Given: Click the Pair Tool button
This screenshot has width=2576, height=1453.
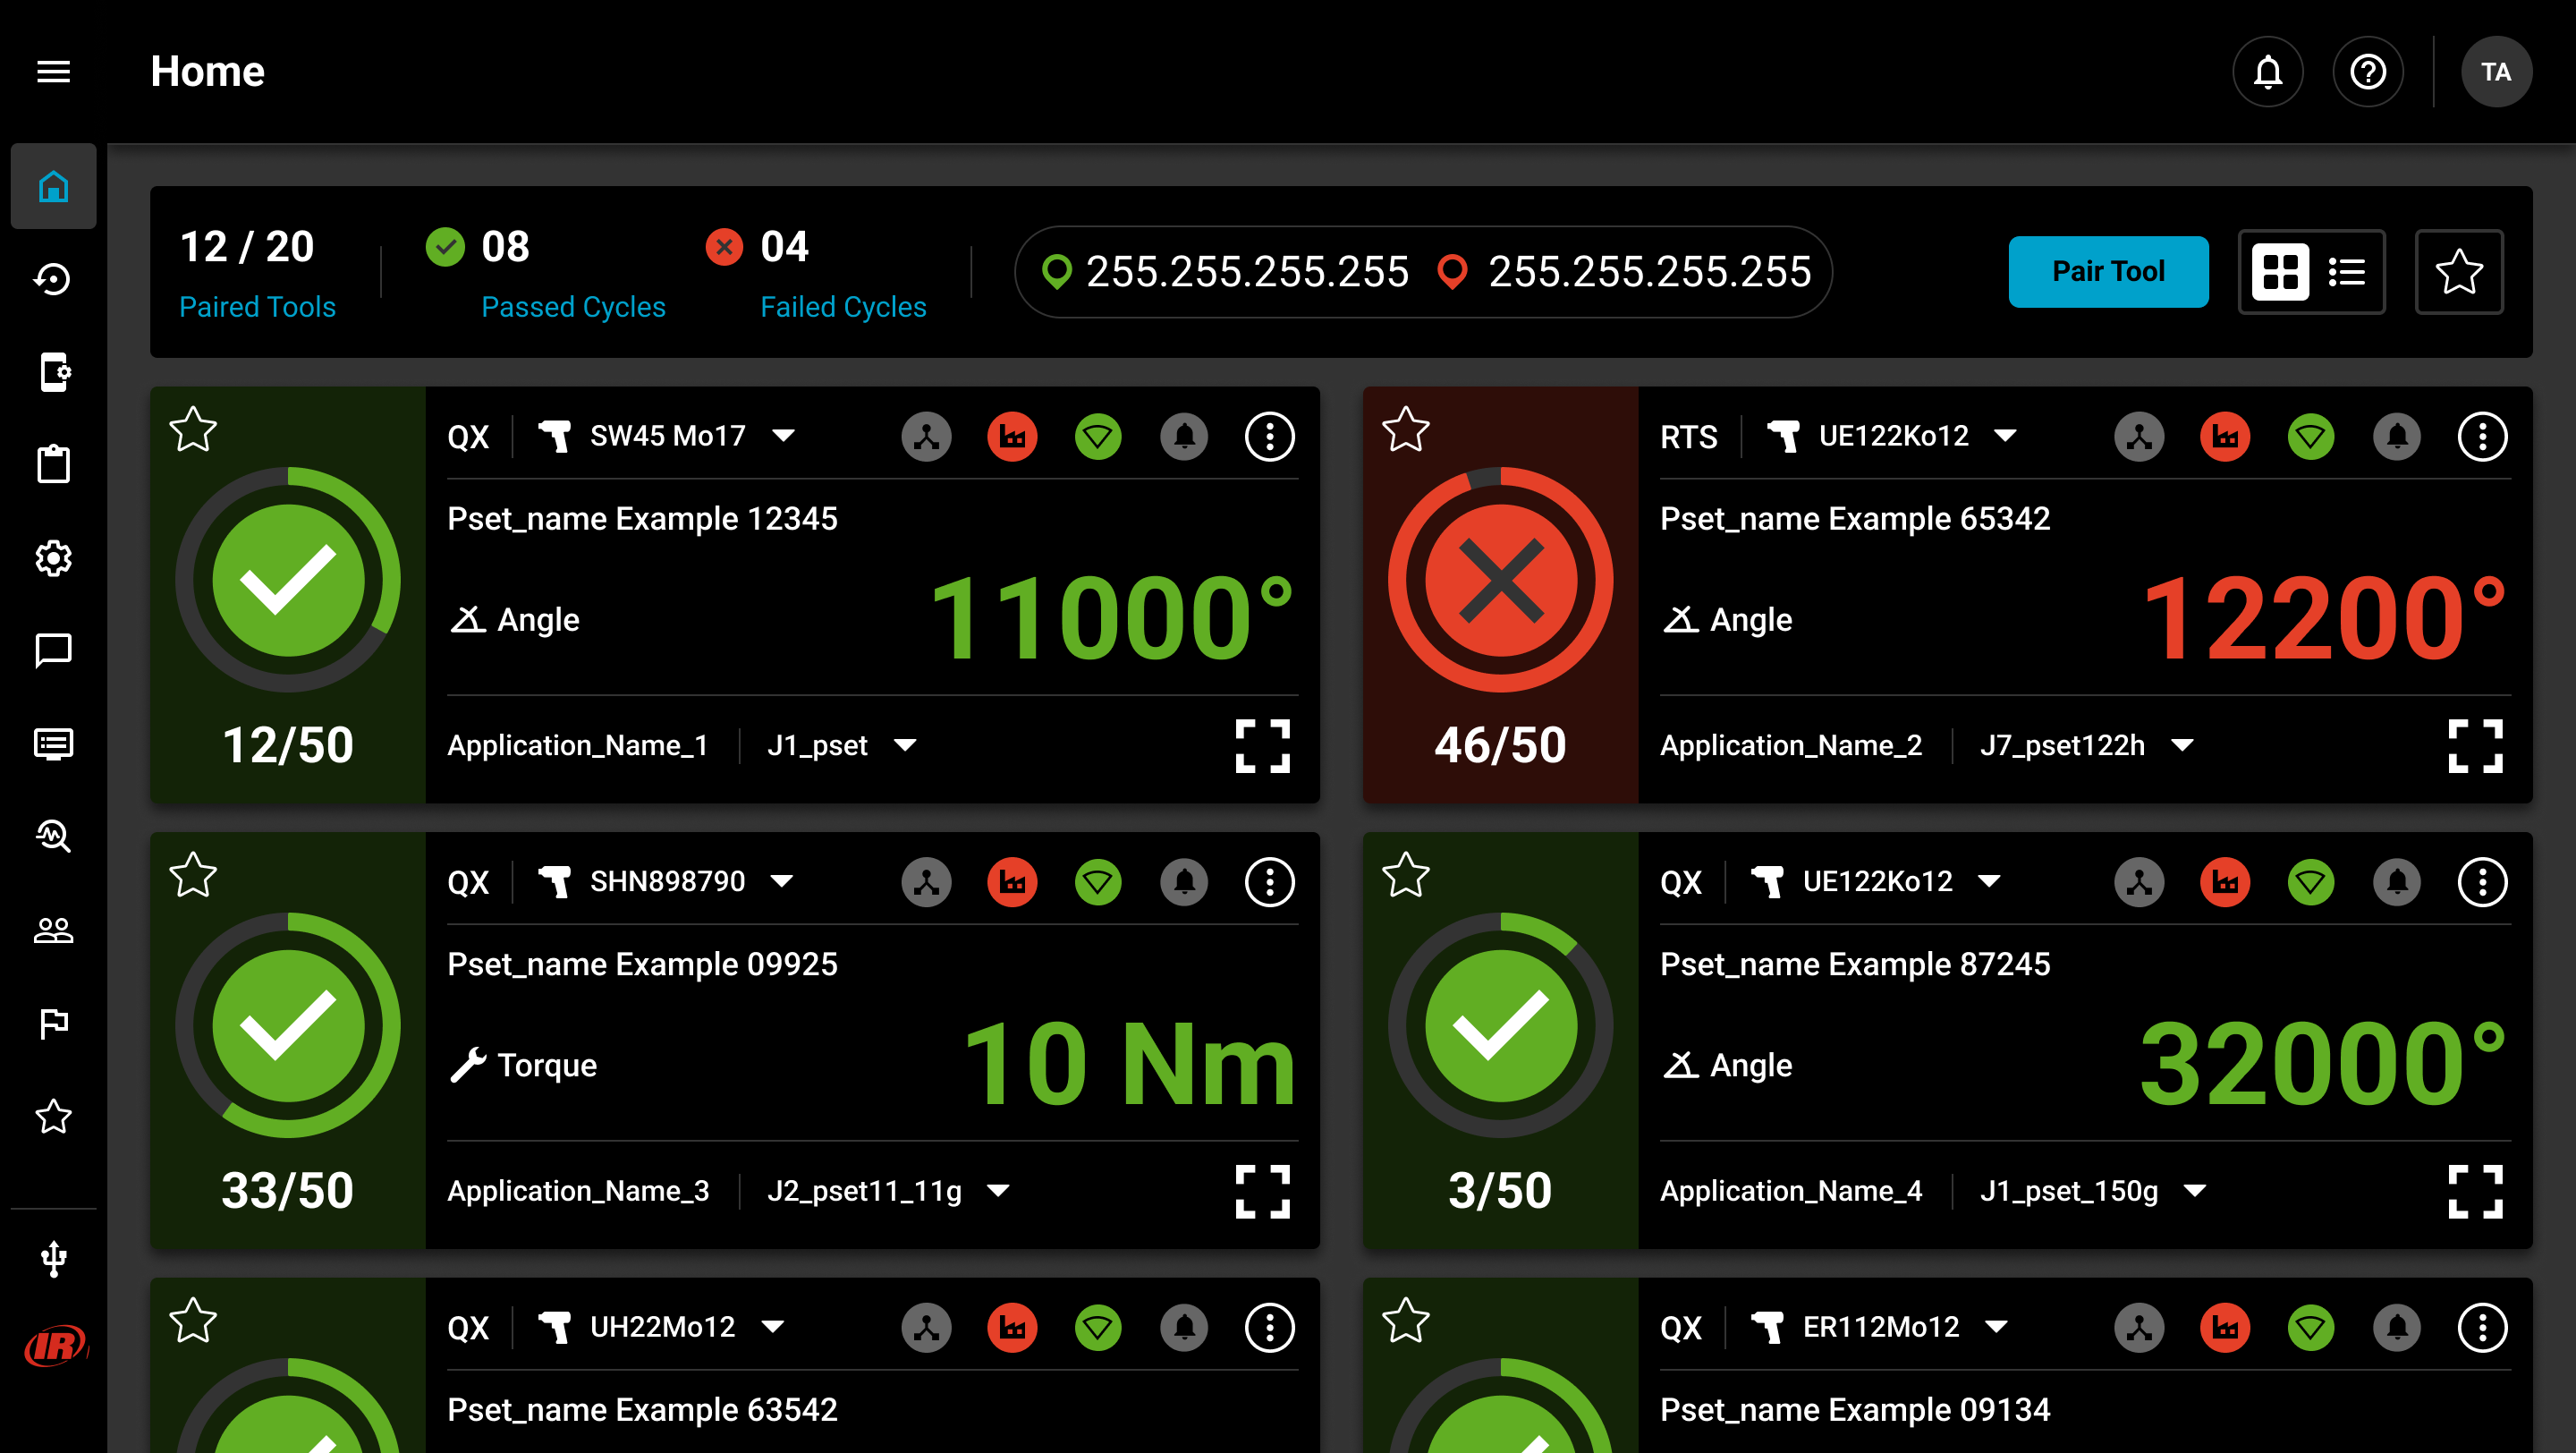Looking at the screenshot, I should (2108, 271).
